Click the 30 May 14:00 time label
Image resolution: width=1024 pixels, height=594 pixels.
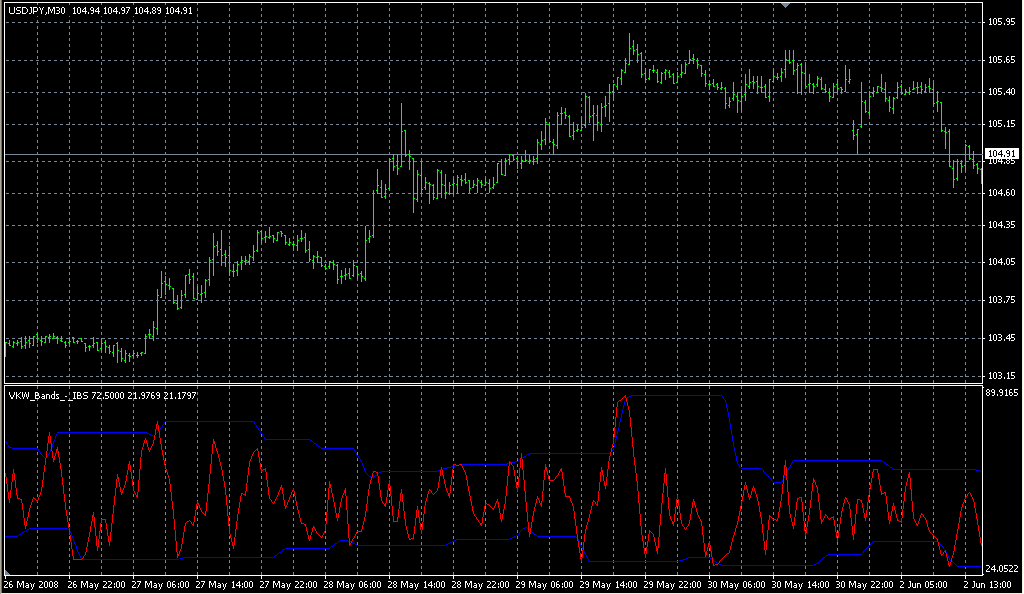798,584
